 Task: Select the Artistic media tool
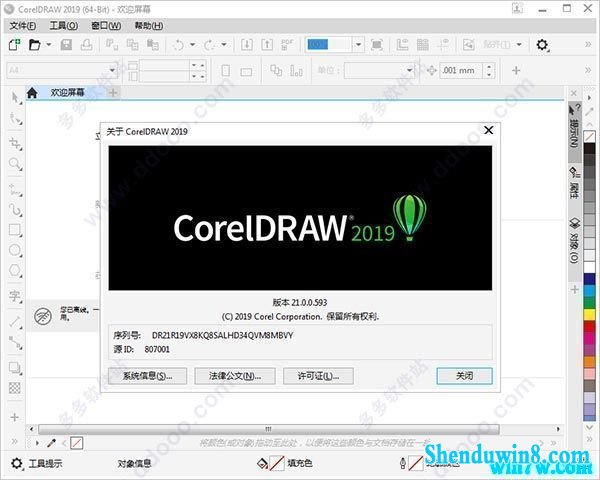[x=15, y=210]
